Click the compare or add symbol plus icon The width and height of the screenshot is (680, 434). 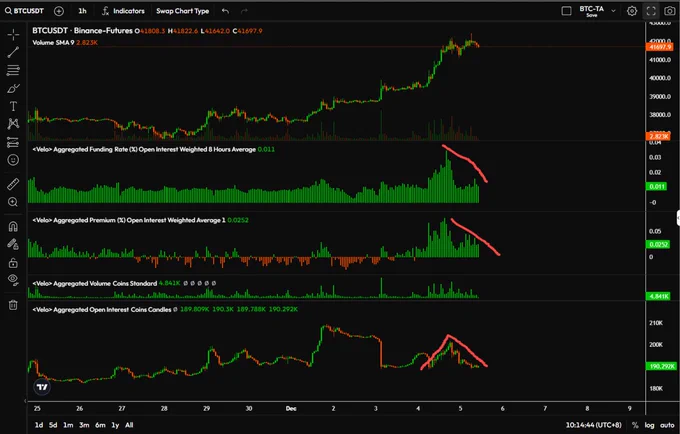tap(59, 11)
